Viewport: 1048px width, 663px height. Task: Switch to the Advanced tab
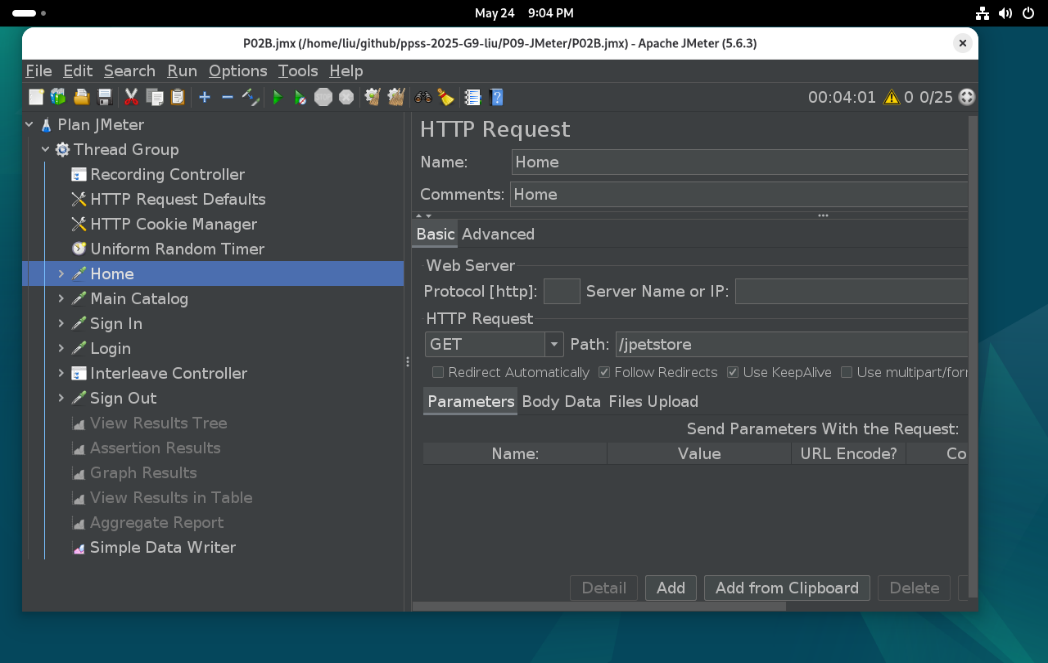[x=498, y=234]
